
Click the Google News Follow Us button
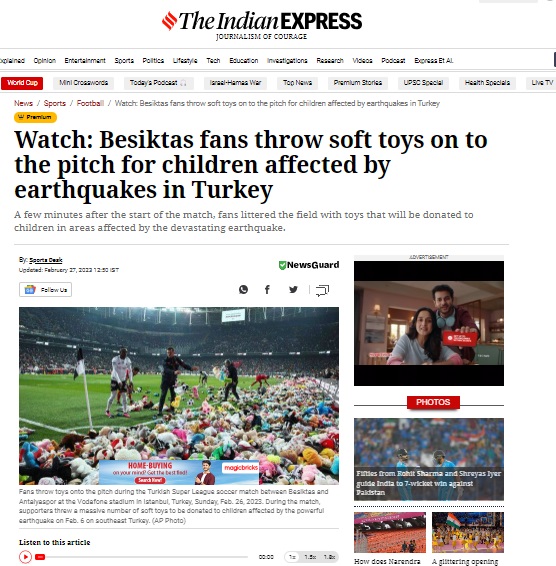coord(45,290)
